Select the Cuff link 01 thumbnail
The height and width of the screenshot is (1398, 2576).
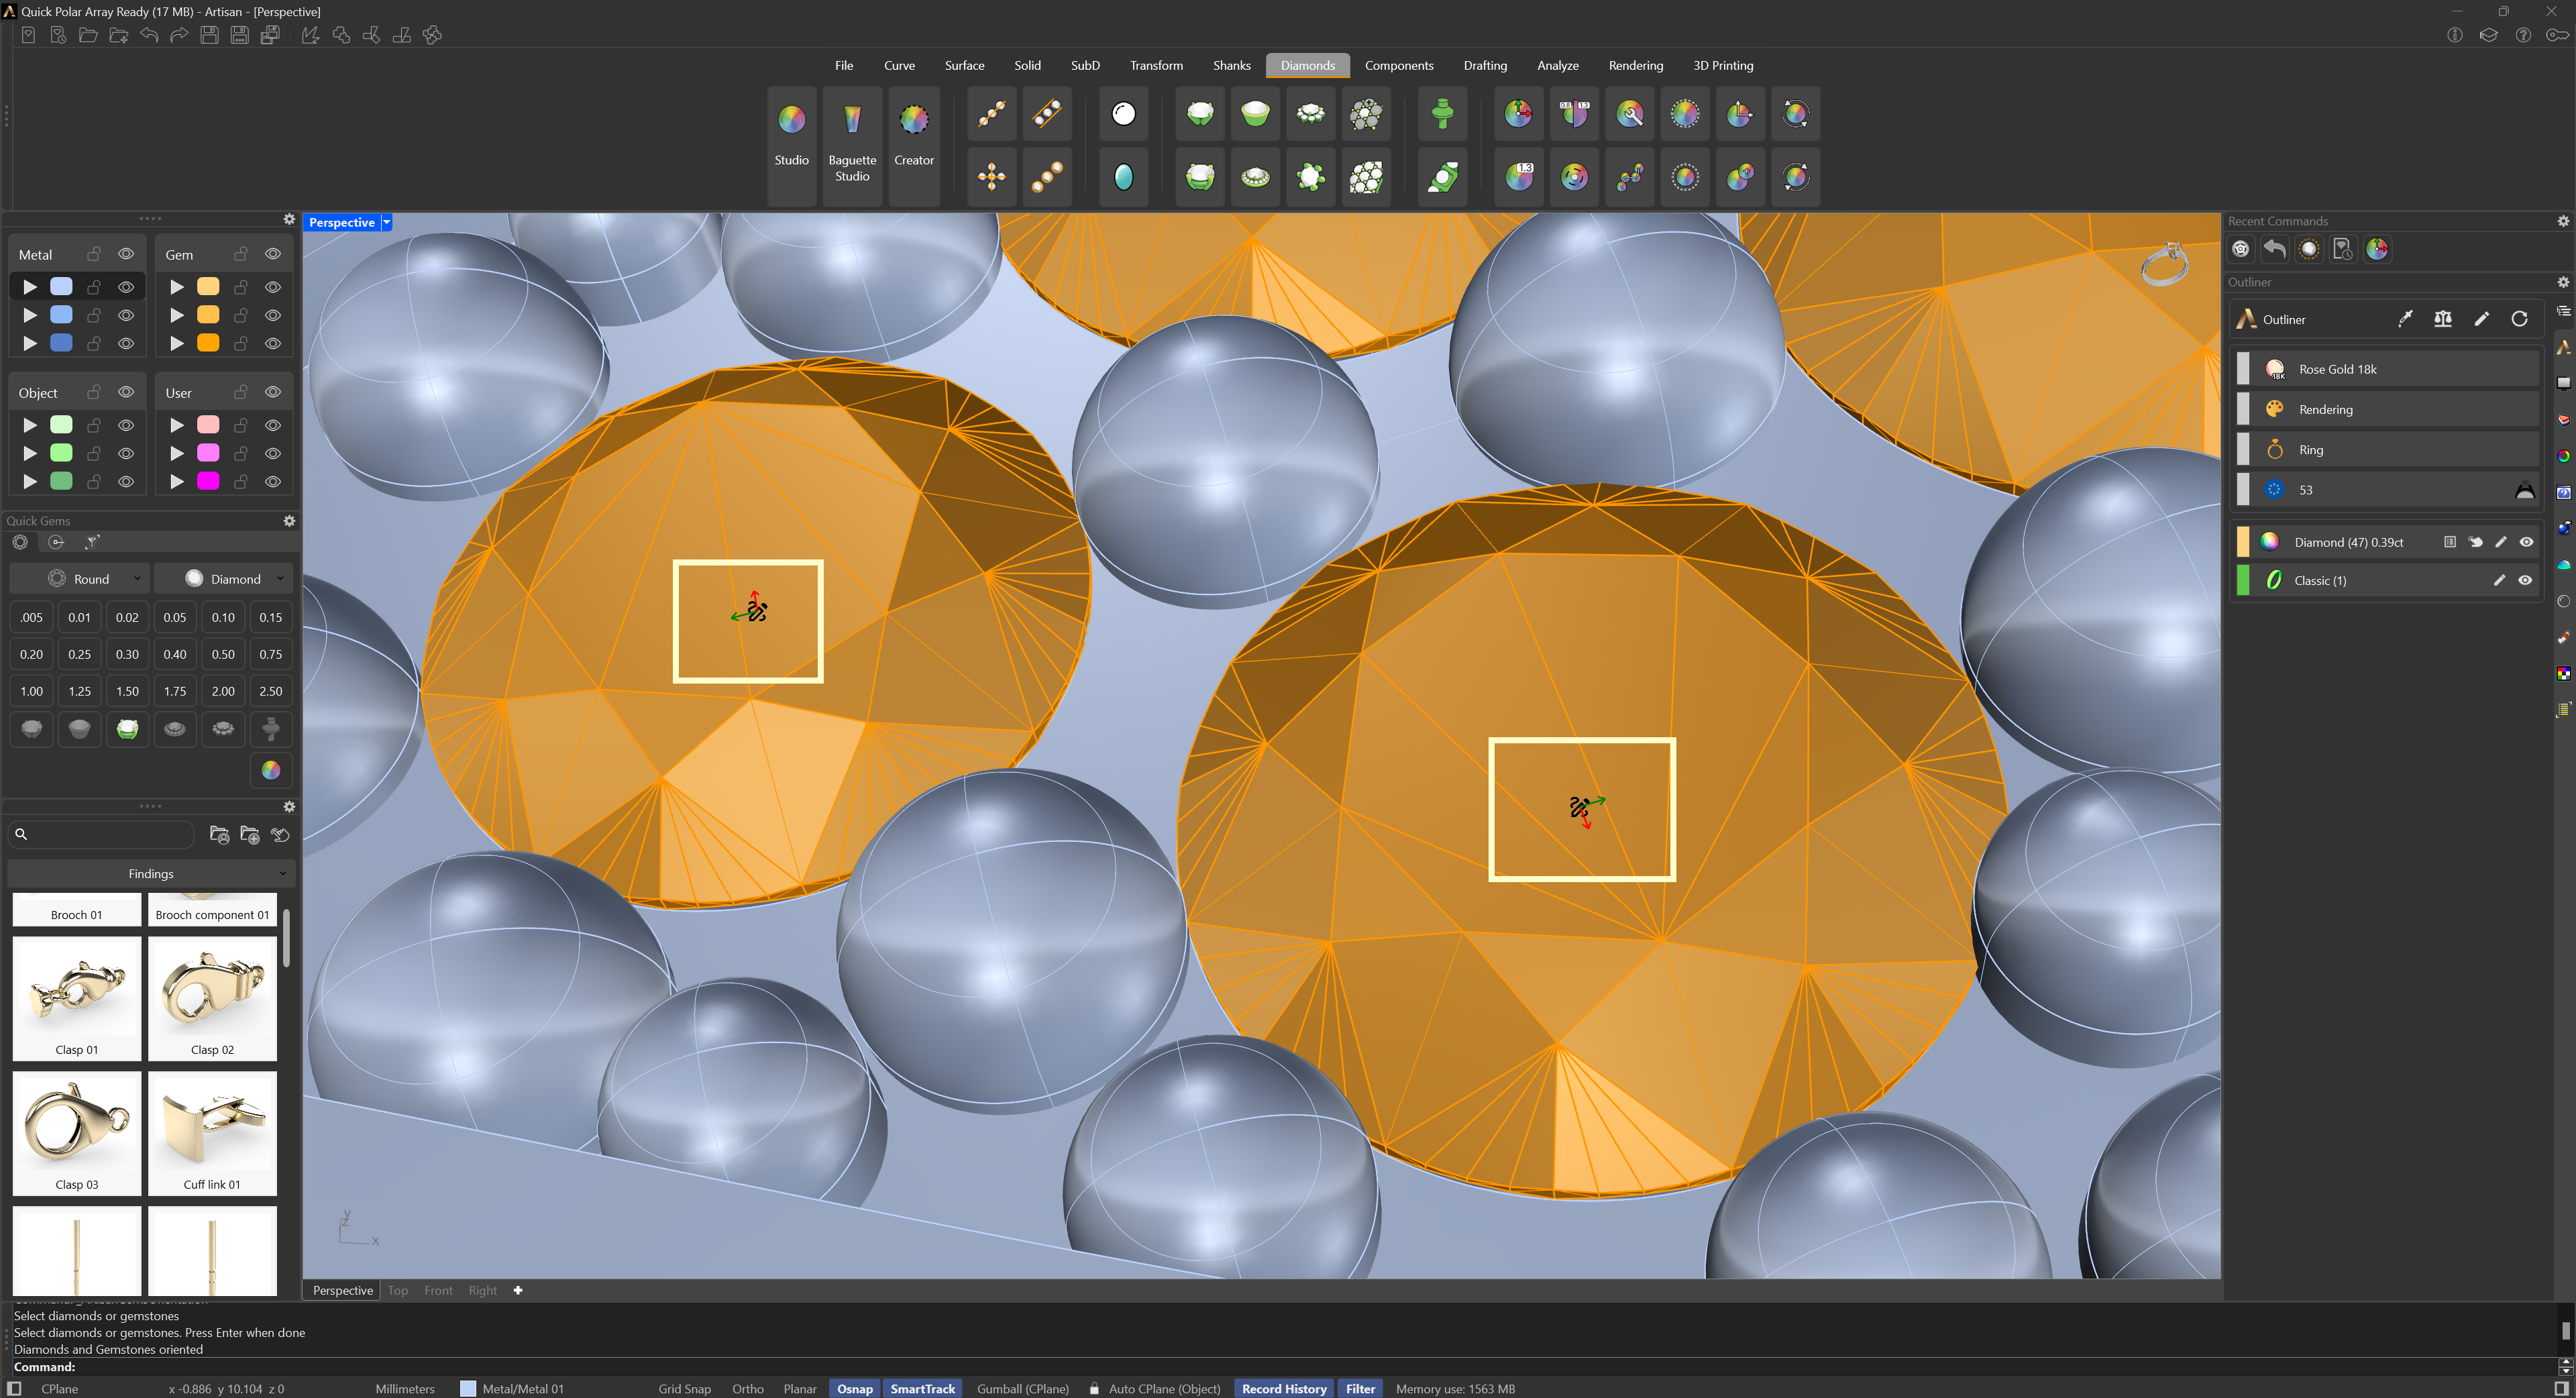point(212,1133)
